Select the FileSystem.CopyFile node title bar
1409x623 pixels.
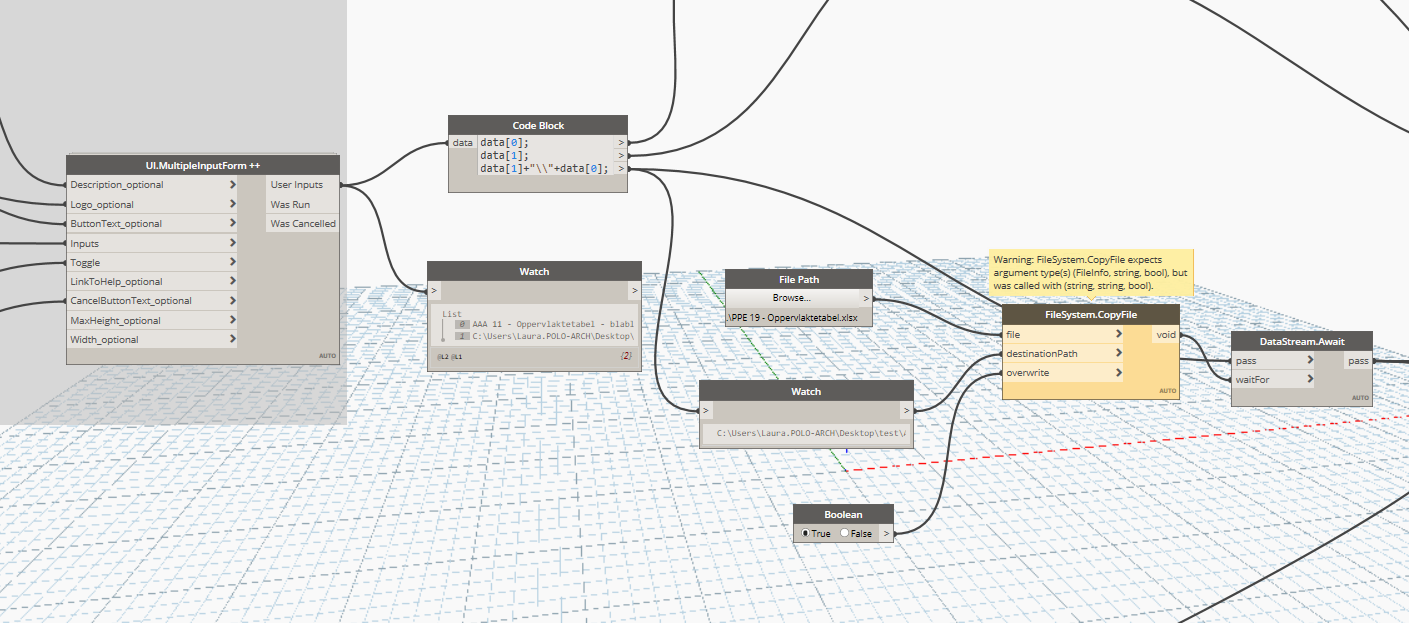pyautogui.click(x=1091, y=315)
